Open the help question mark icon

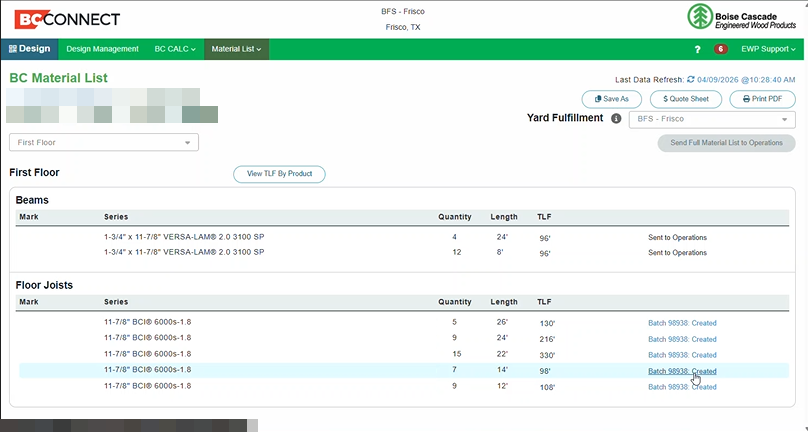pos(697,49)
